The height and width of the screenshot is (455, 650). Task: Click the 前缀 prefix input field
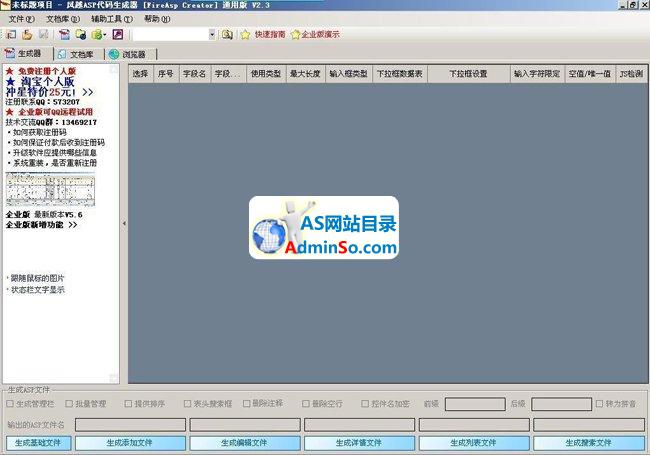[x=475, y=404]
